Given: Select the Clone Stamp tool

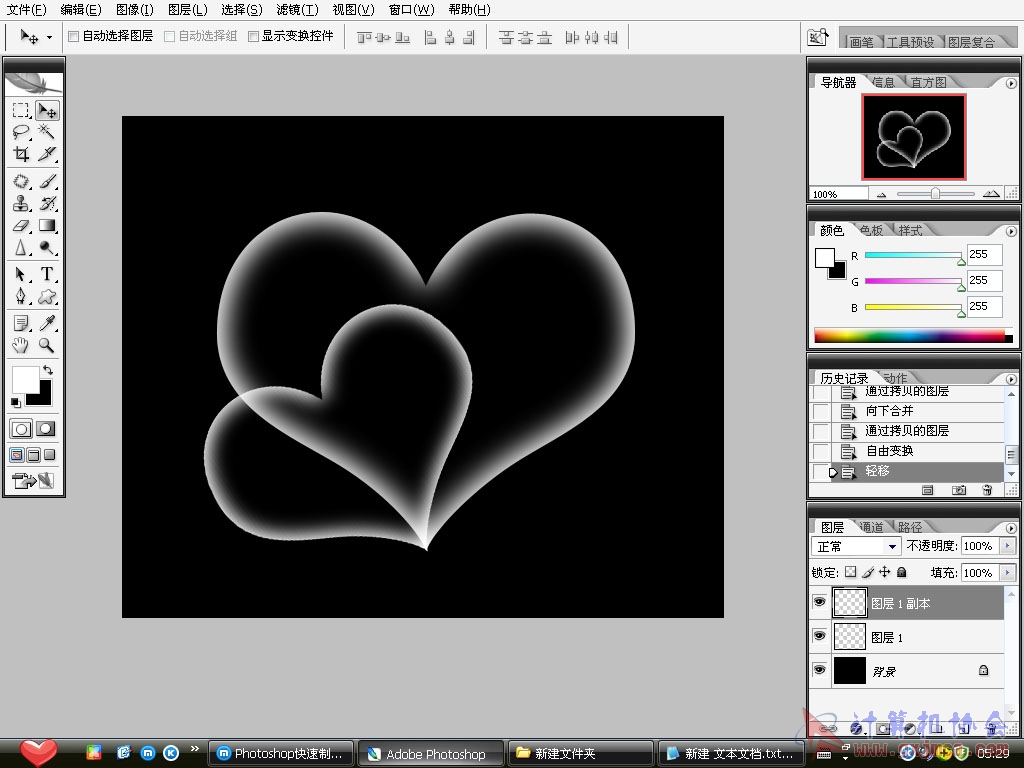Looking at the screenshot, I should tap(21, 203).
